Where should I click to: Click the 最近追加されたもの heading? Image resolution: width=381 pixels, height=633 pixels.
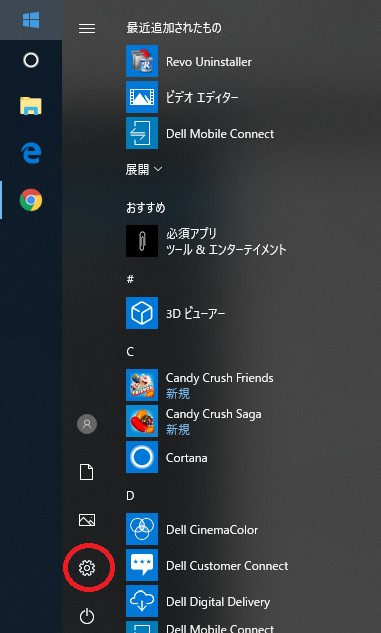pos(174,28)
